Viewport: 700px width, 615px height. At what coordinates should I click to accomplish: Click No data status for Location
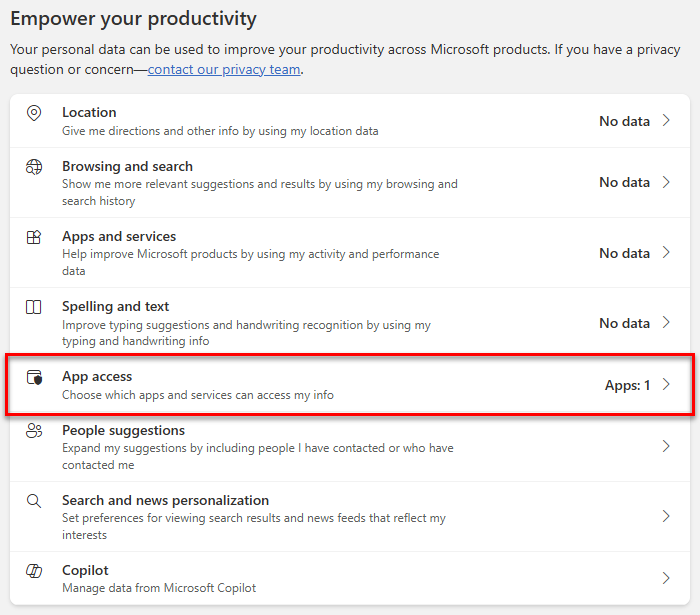coord(624,121)
